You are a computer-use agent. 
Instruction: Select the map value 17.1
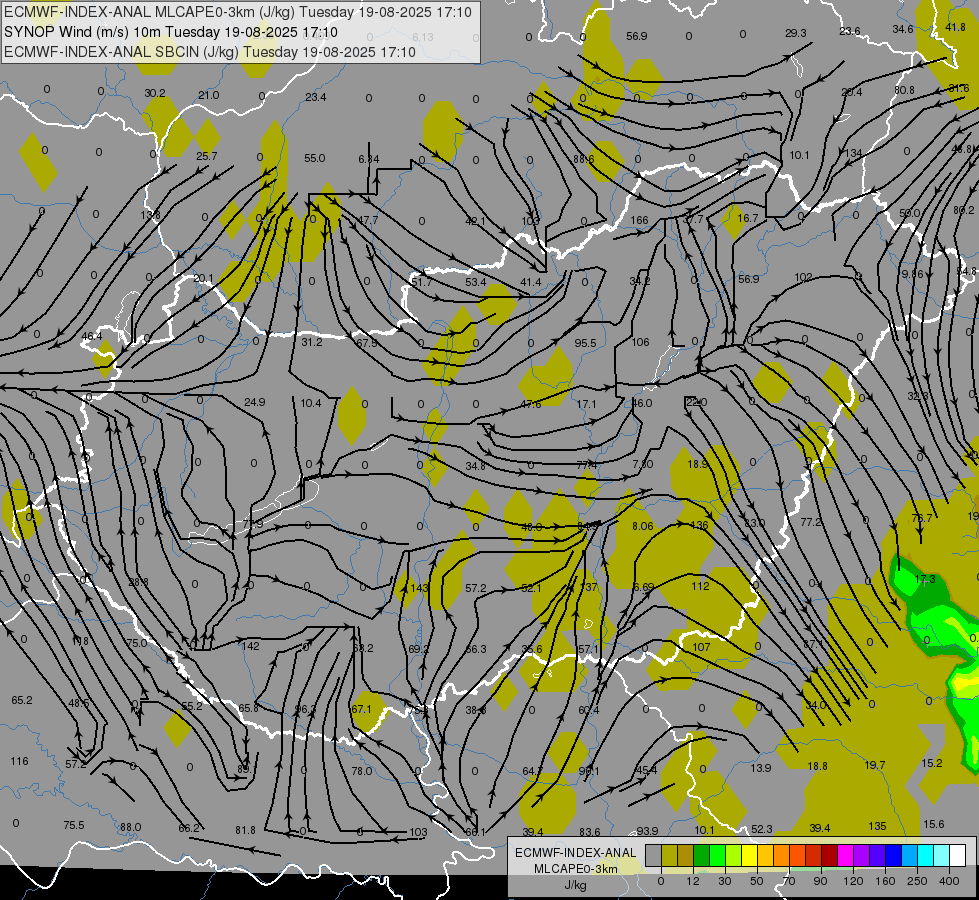[x=586, y=404]
